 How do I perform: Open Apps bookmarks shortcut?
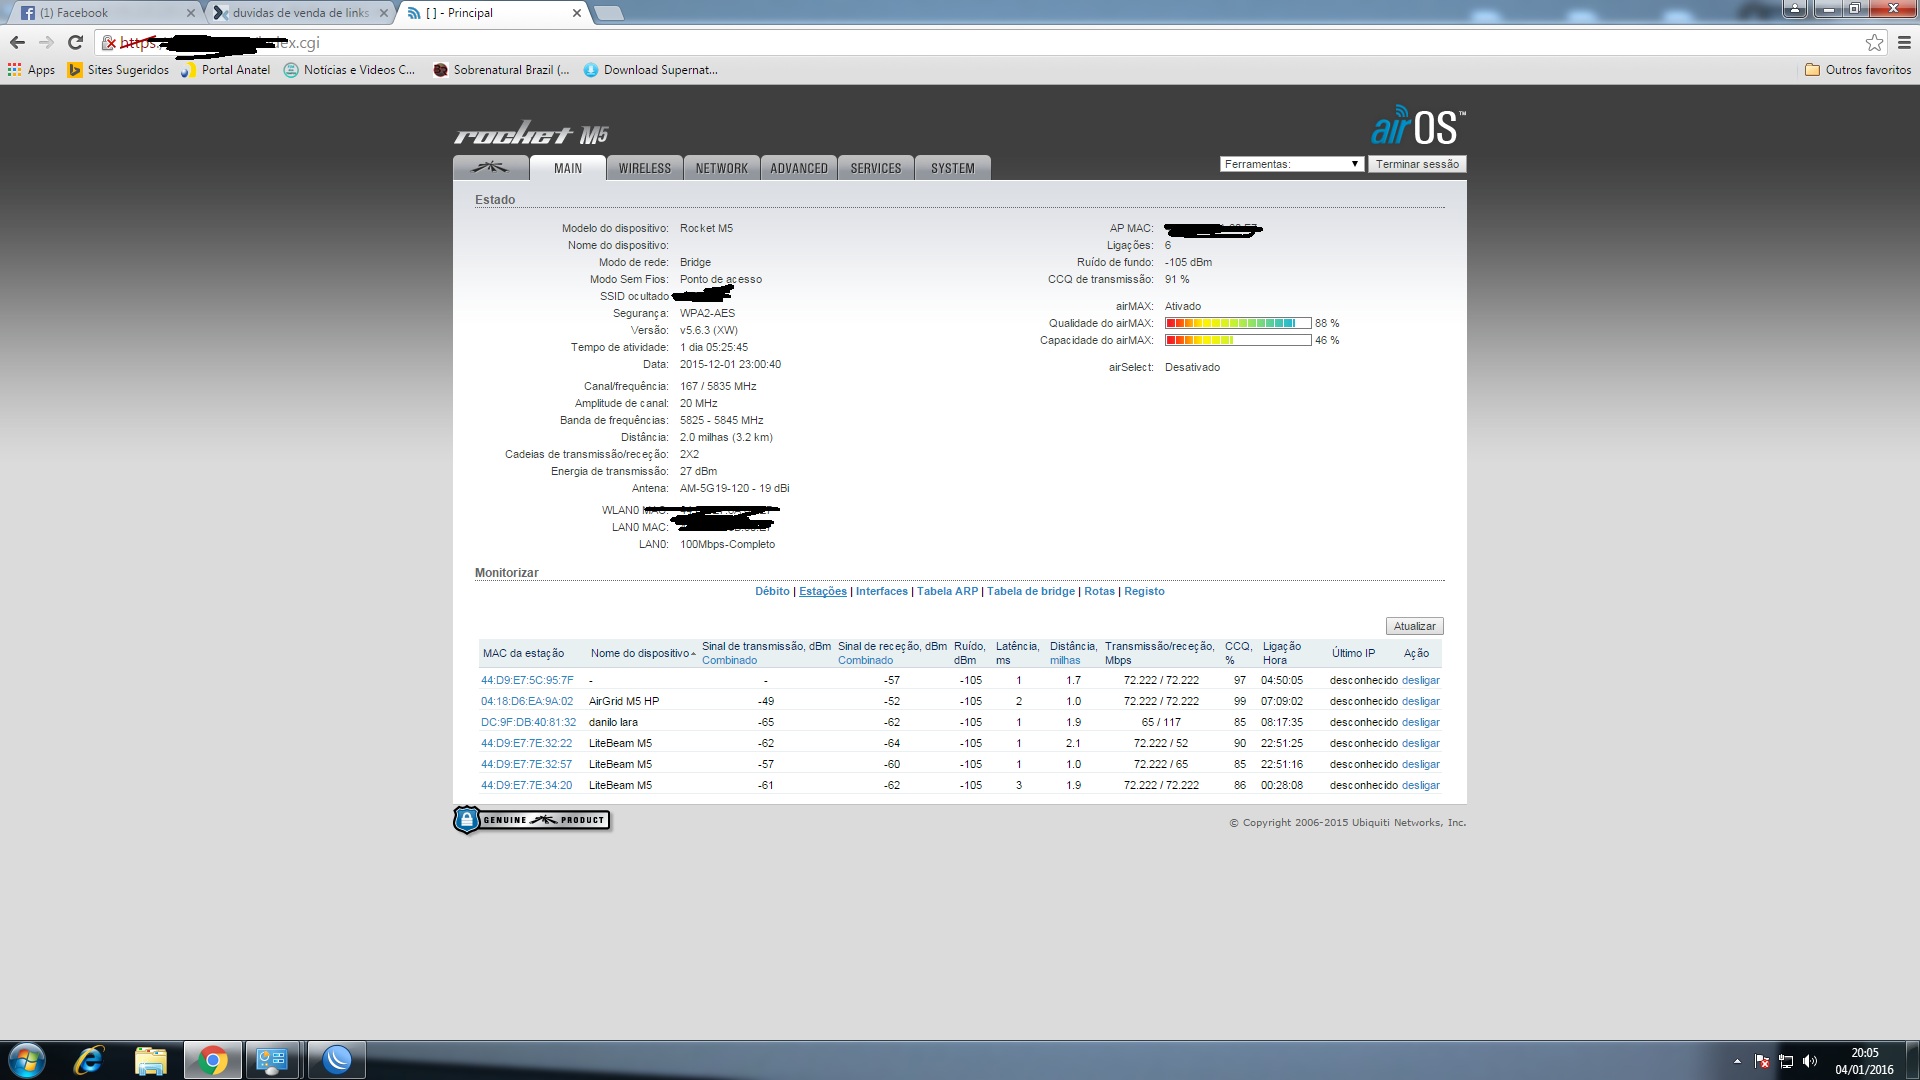coord(32,70)
